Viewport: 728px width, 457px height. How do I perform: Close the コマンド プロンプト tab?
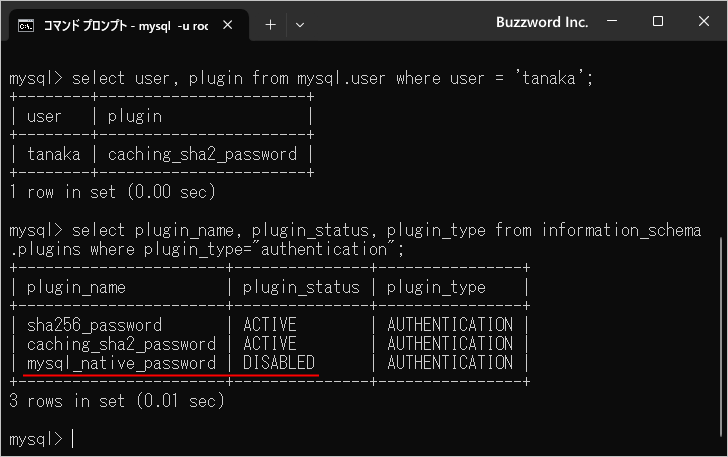(229, 23)
